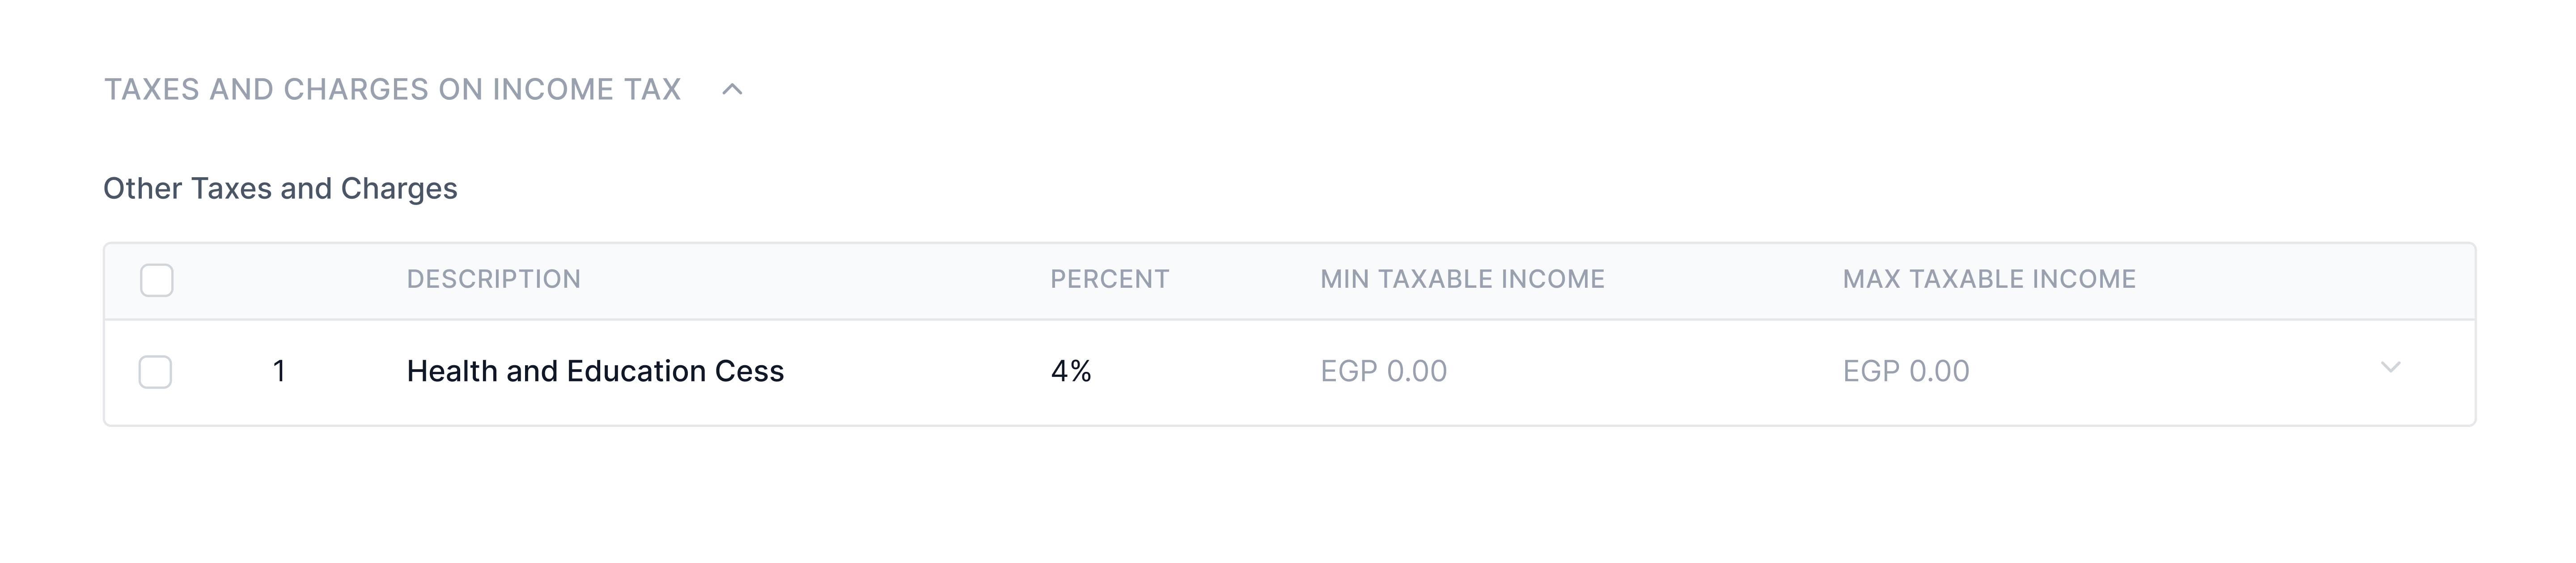Click the row number 1 cell
The image size is (2576, 563).
point(280,372)
